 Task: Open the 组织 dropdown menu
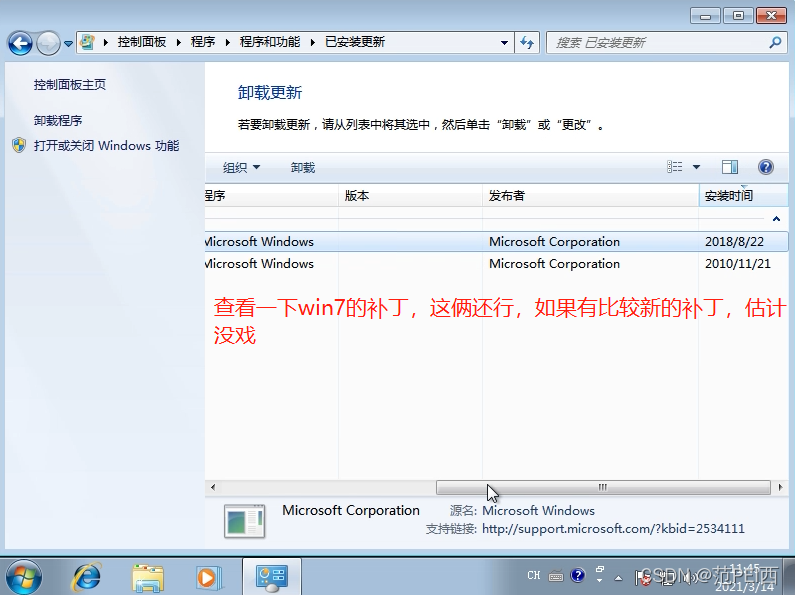[241, 168]
